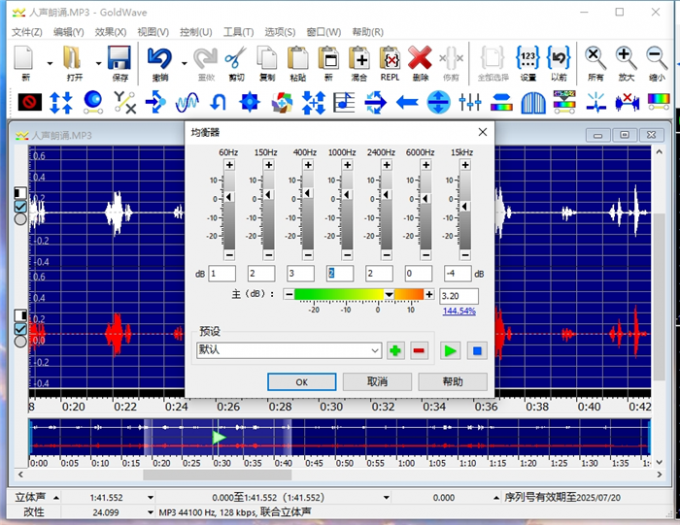Click the change volume arrows effect icon
This screenshot has height=525, width=680.
coord(61,103)
